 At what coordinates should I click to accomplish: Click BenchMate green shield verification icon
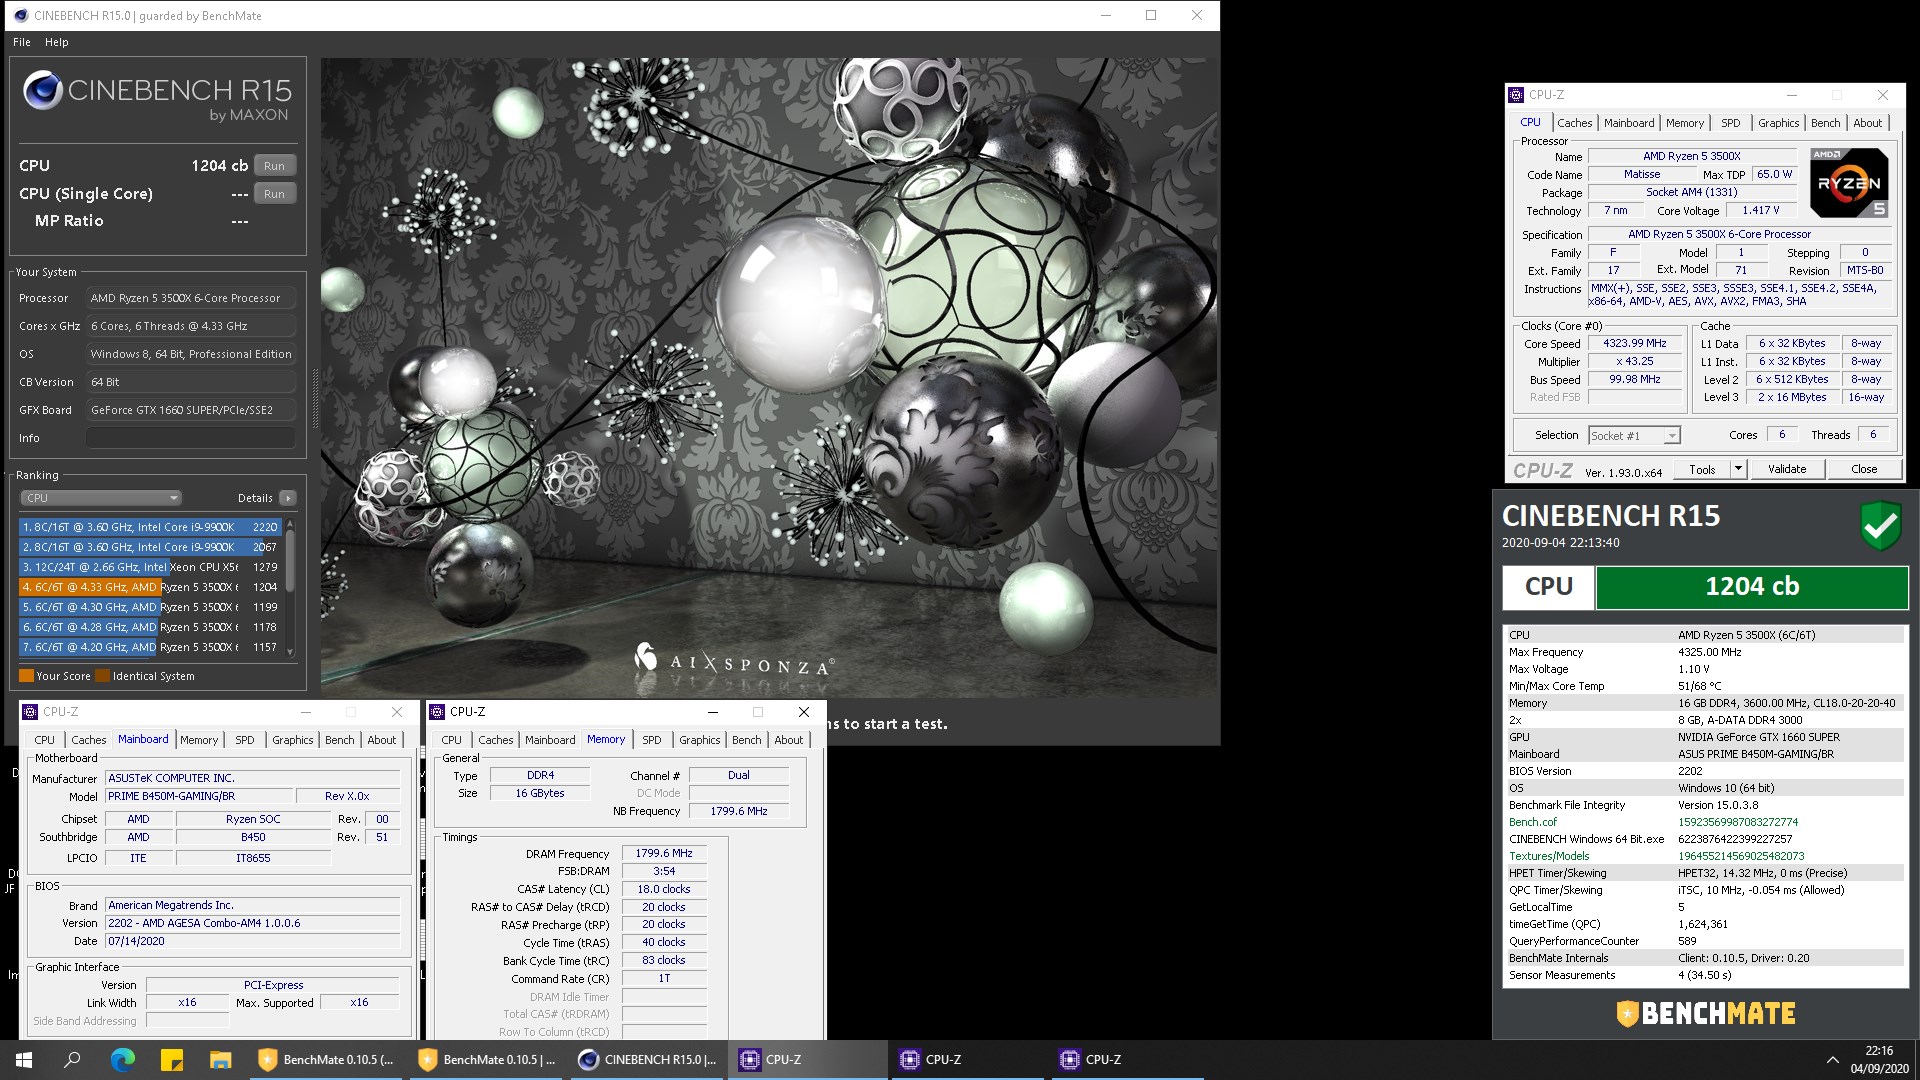(x=1880, y=526)
